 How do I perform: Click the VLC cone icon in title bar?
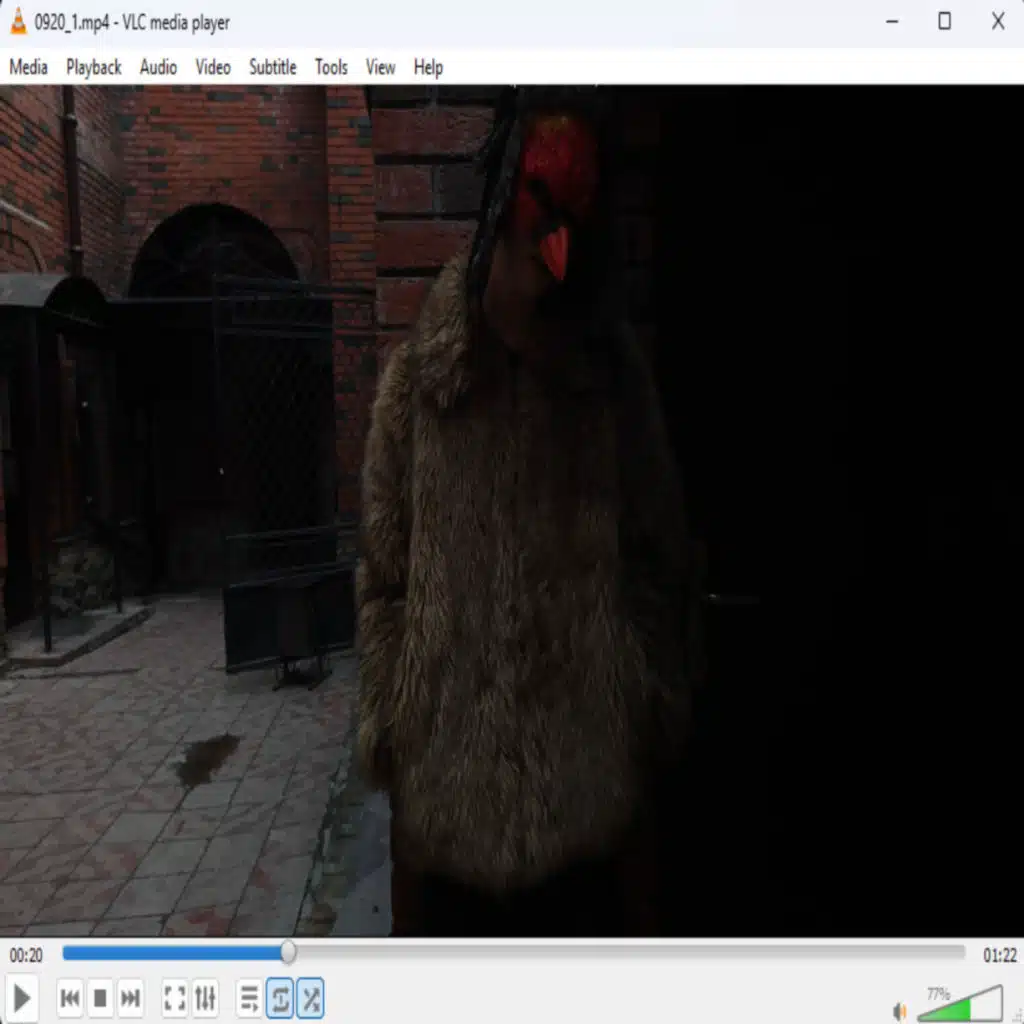[18, 22]
